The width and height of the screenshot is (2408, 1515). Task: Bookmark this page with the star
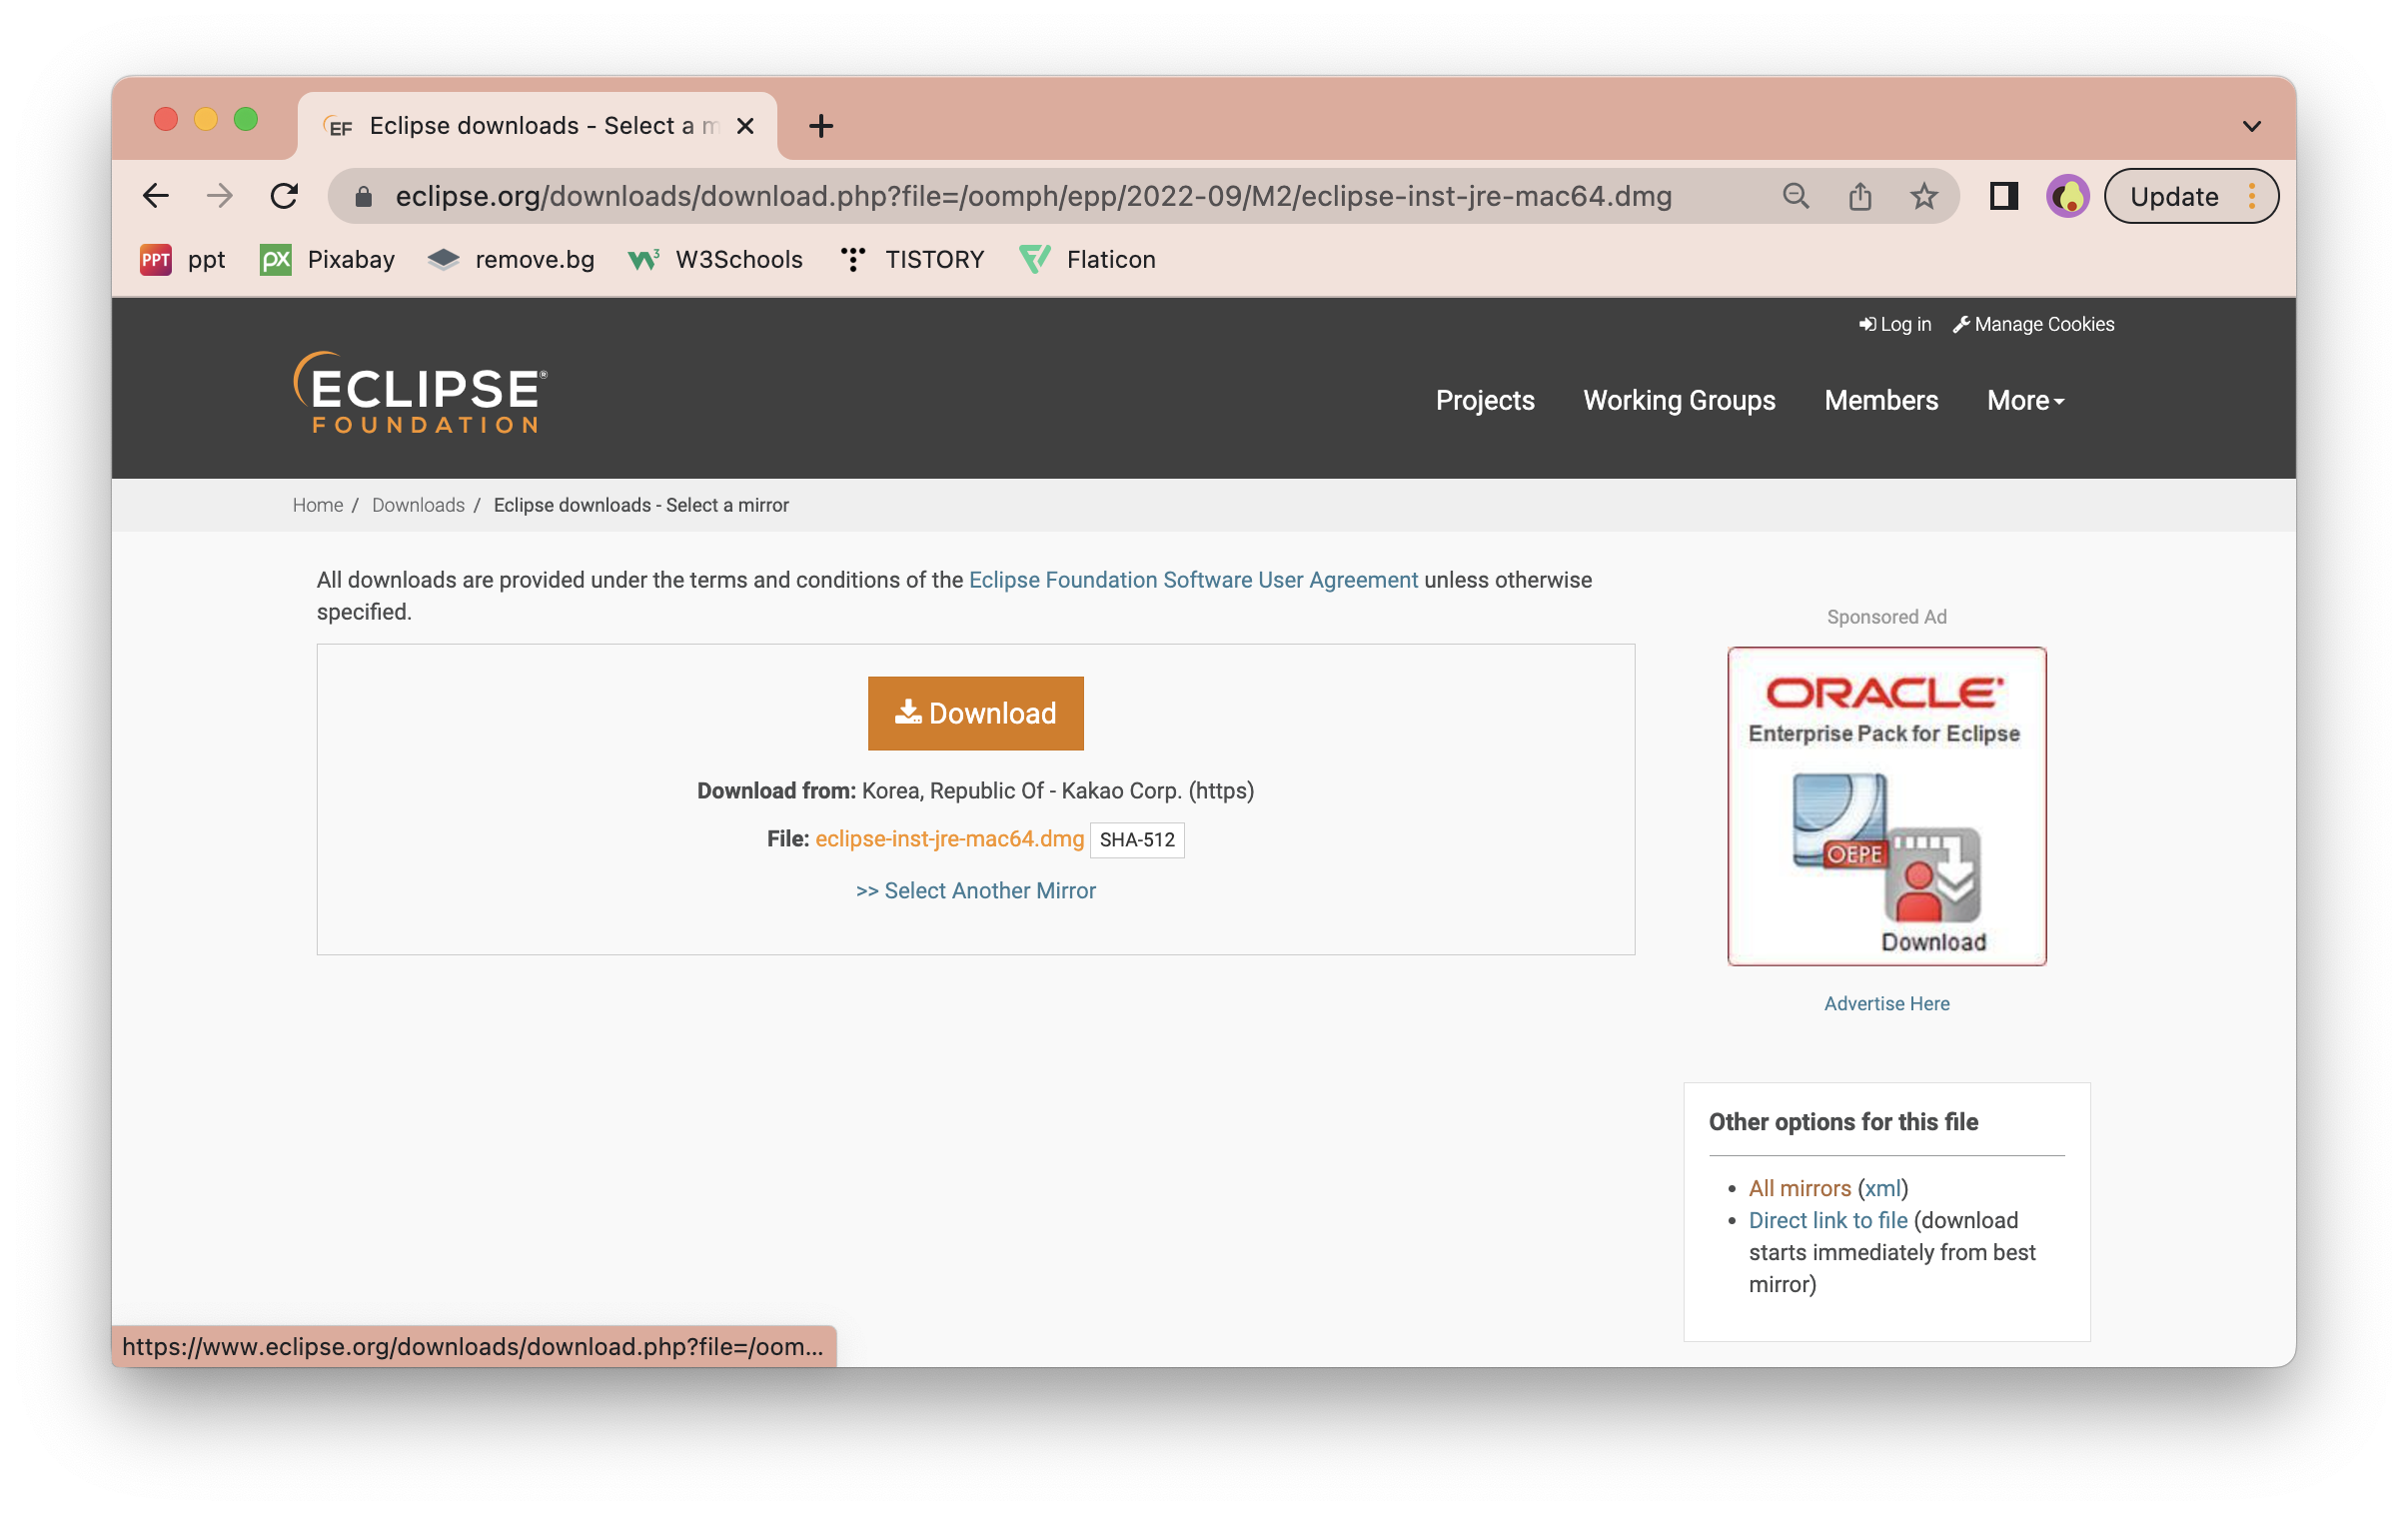click(x=1923, y=196)
